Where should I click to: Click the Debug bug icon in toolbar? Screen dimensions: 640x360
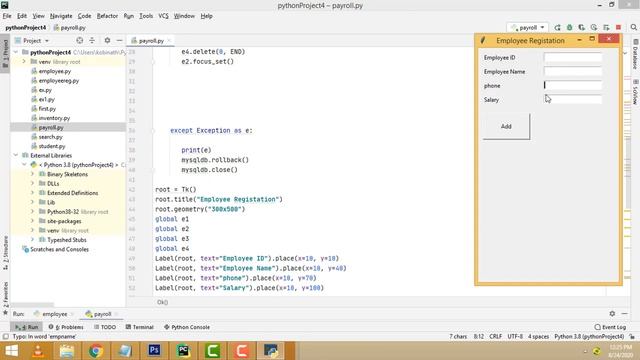tap(569, 27)
